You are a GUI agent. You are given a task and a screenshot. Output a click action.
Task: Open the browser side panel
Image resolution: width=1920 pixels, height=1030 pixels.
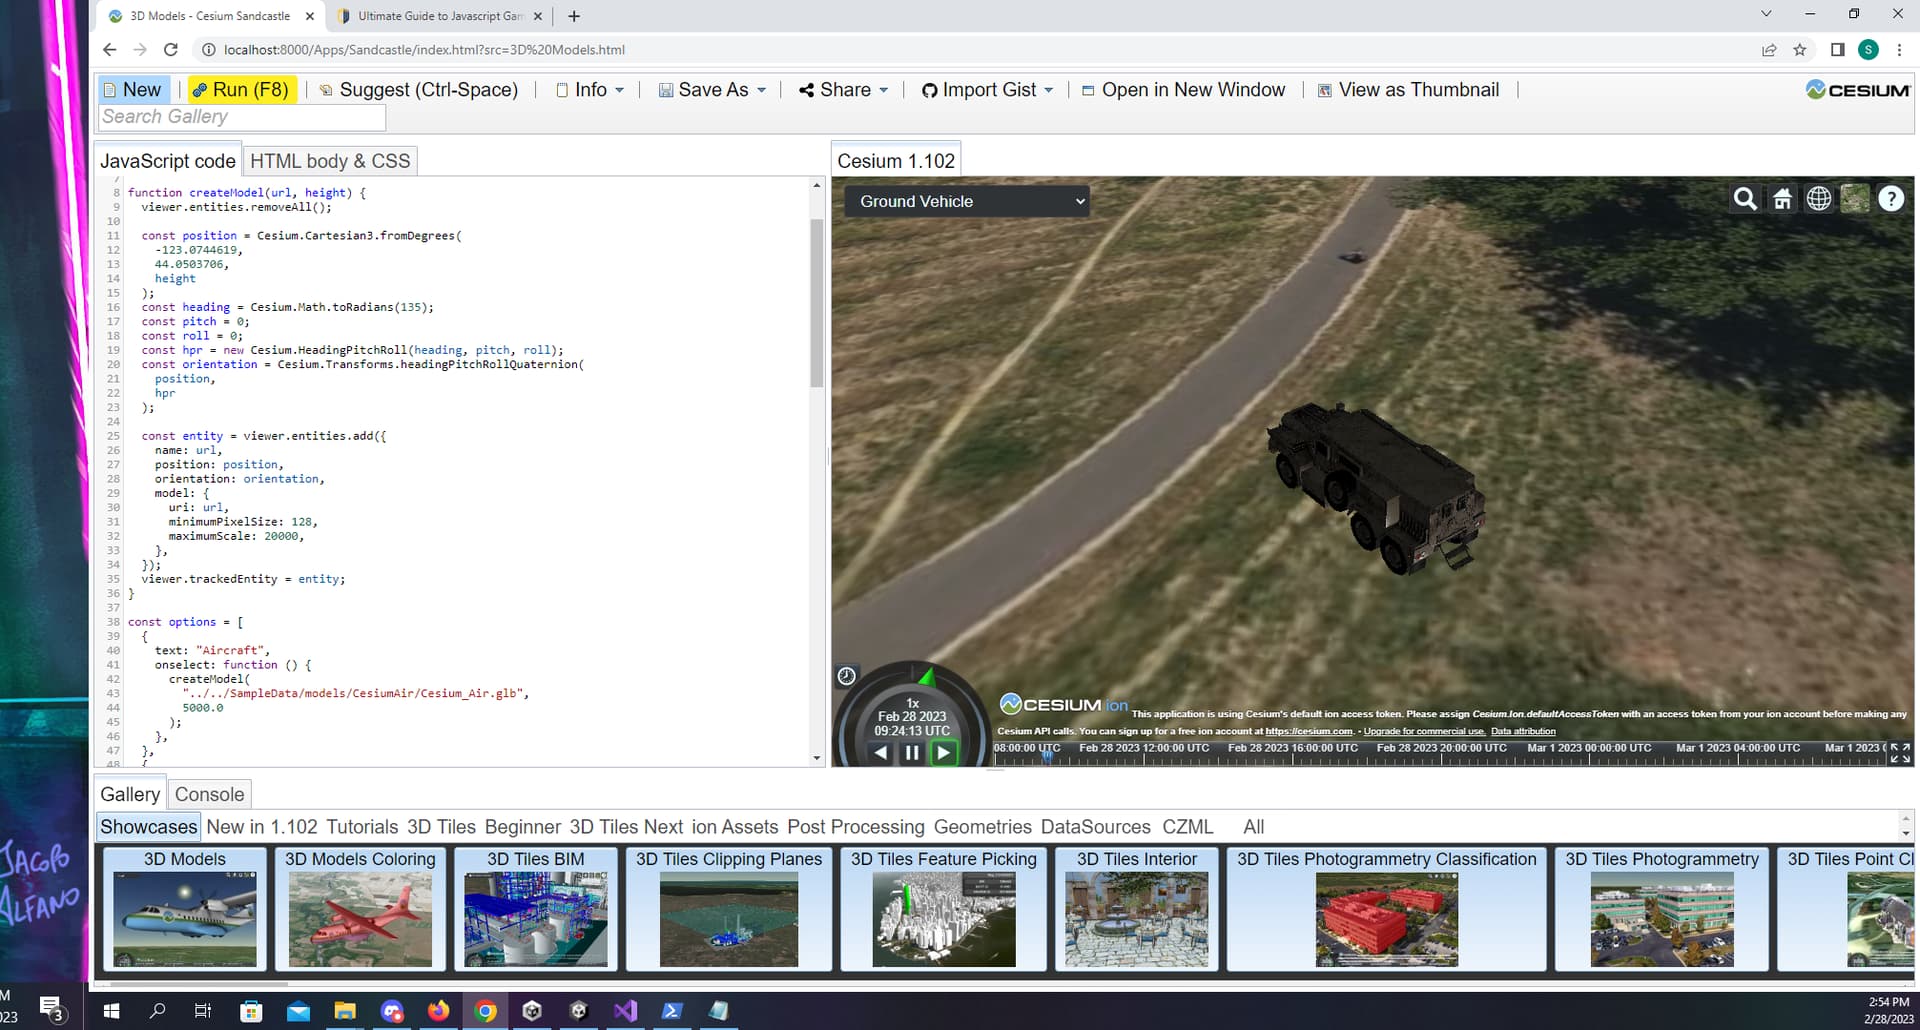[x=1837, y=49]
